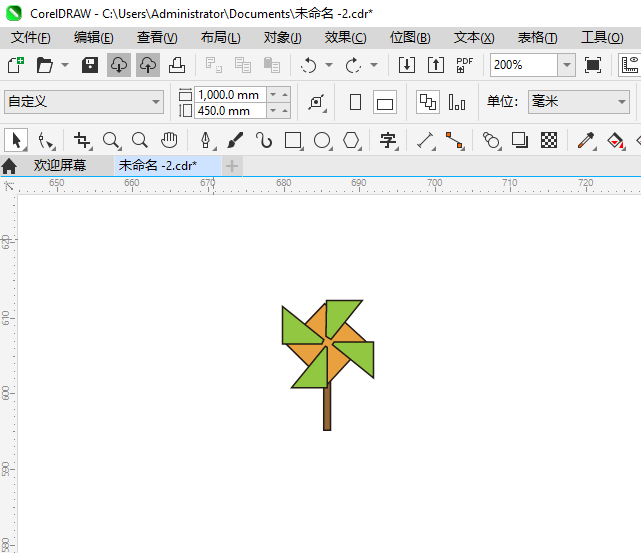Click the Export icon with the up arrow

436,65
